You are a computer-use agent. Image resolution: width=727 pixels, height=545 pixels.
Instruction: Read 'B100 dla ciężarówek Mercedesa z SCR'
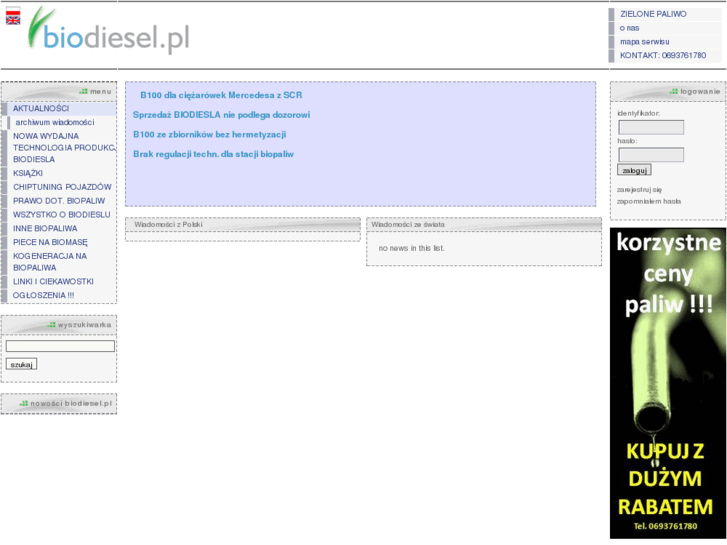click(x=221, y=95)
